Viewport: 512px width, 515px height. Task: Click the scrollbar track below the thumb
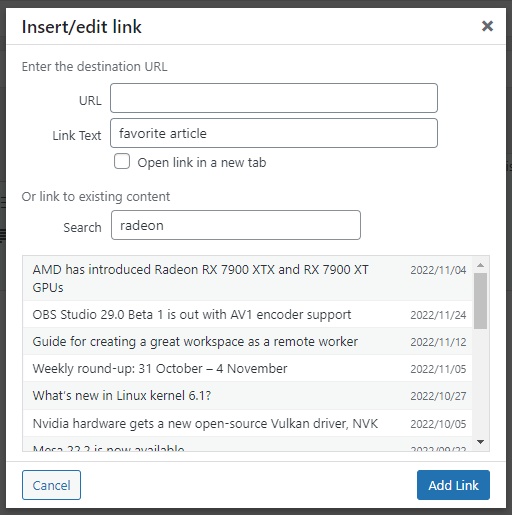480,383
